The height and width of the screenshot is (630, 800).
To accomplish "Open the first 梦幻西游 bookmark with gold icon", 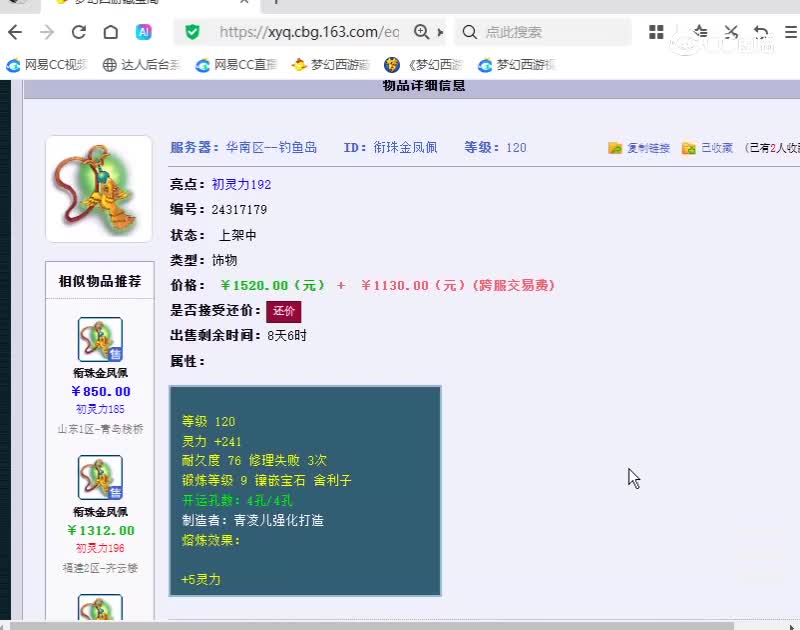I will tap(330, 65).
